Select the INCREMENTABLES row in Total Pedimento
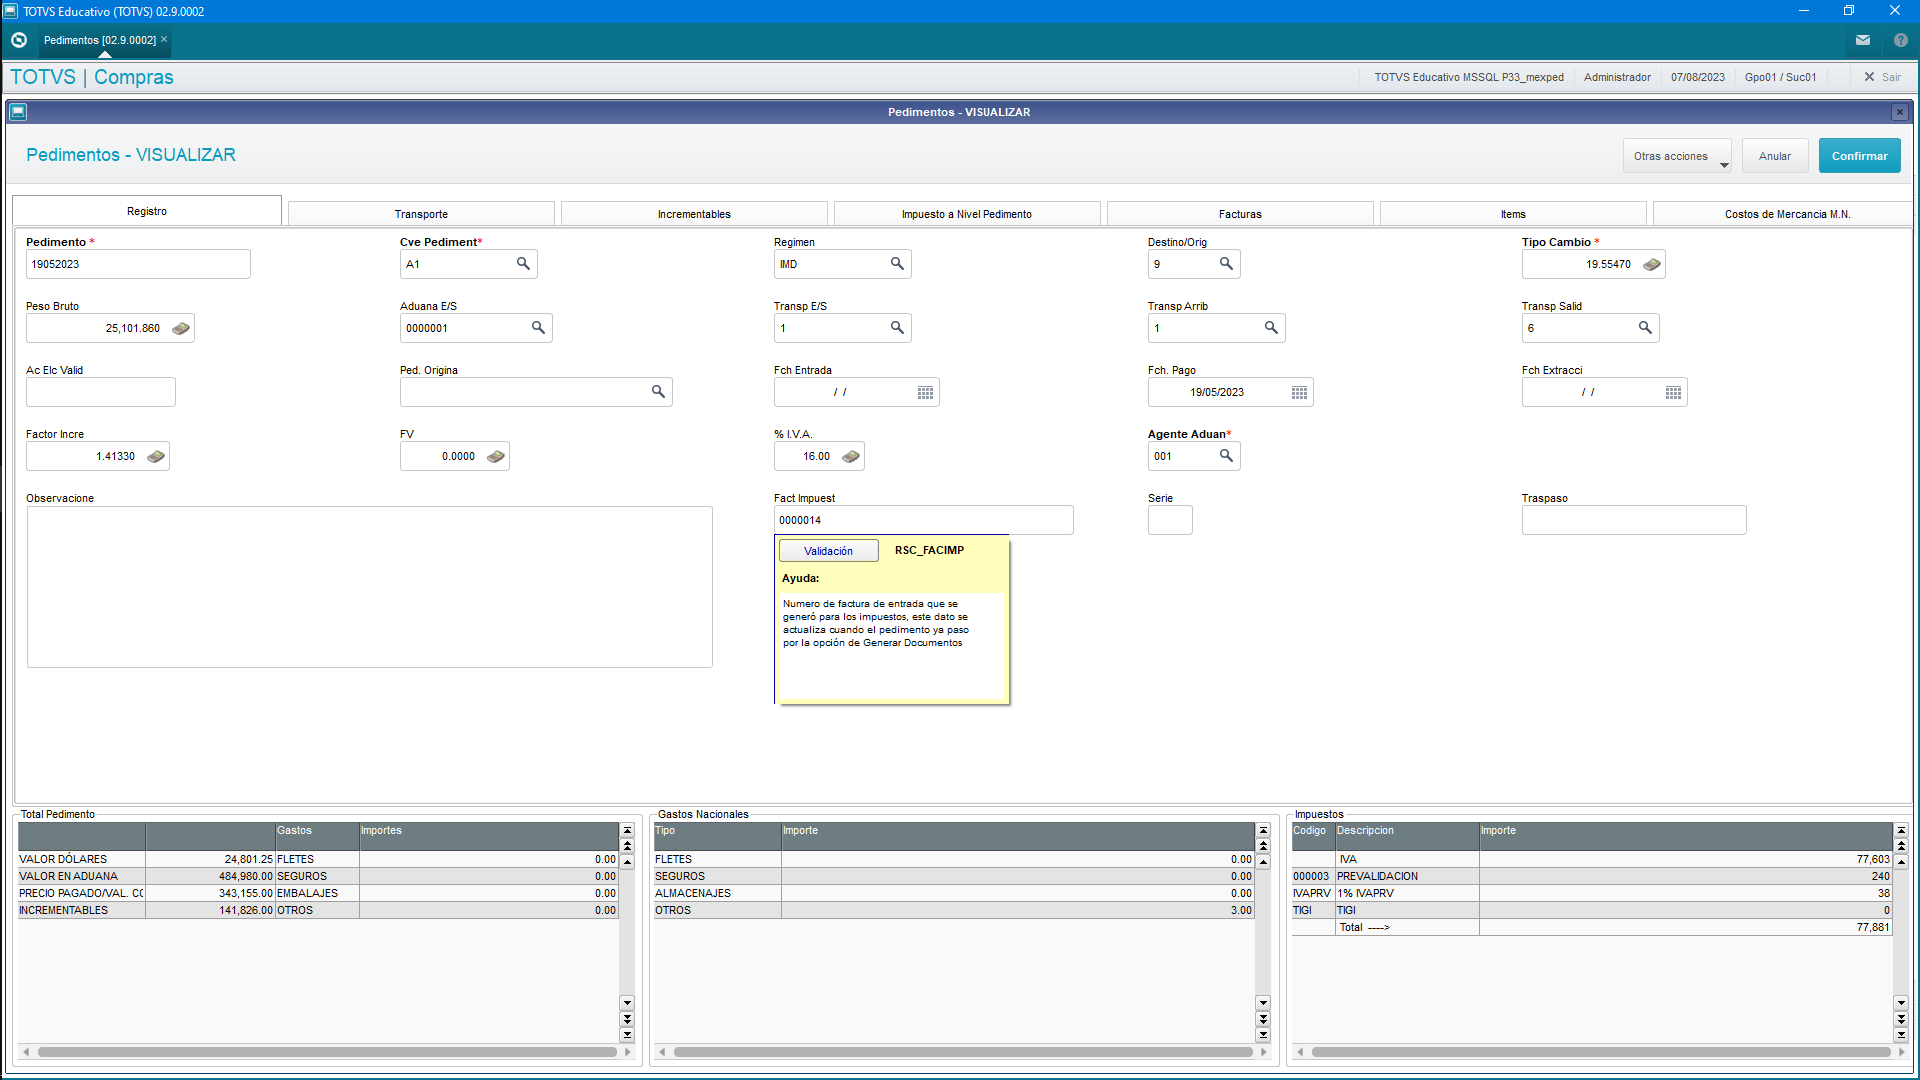This screenshot has width=1920, height=1080. point(318,910)
